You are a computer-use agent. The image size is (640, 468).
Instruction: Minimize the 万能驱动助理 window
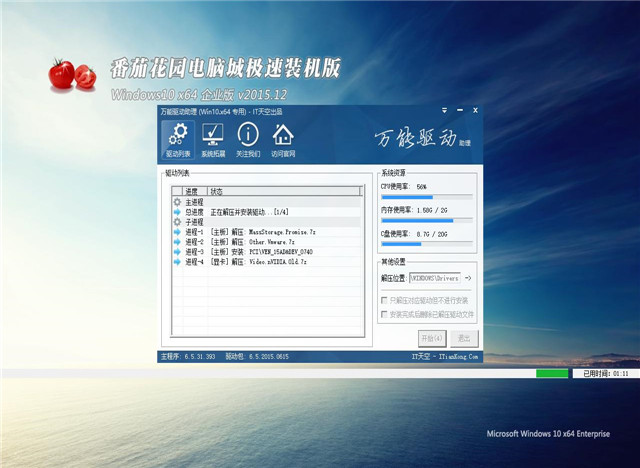[460, 110]
